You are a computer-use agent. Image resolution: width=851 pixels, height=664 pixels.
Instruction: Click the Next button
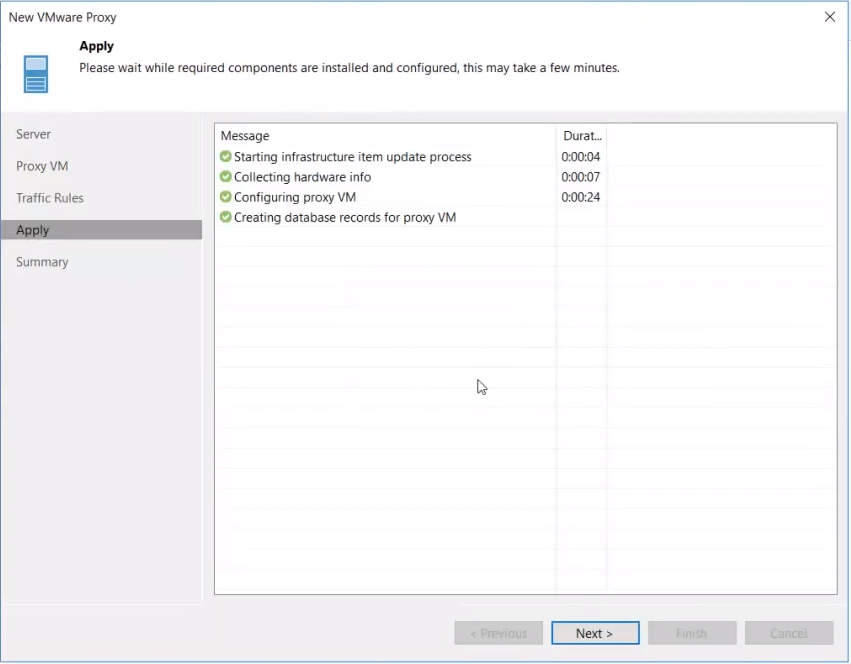[x=595, y=633]
